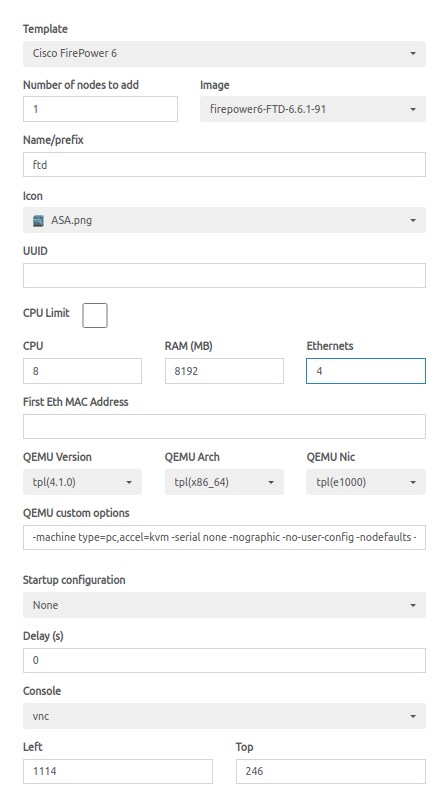Enable the CPU Limit checkbox

point(95,315)
